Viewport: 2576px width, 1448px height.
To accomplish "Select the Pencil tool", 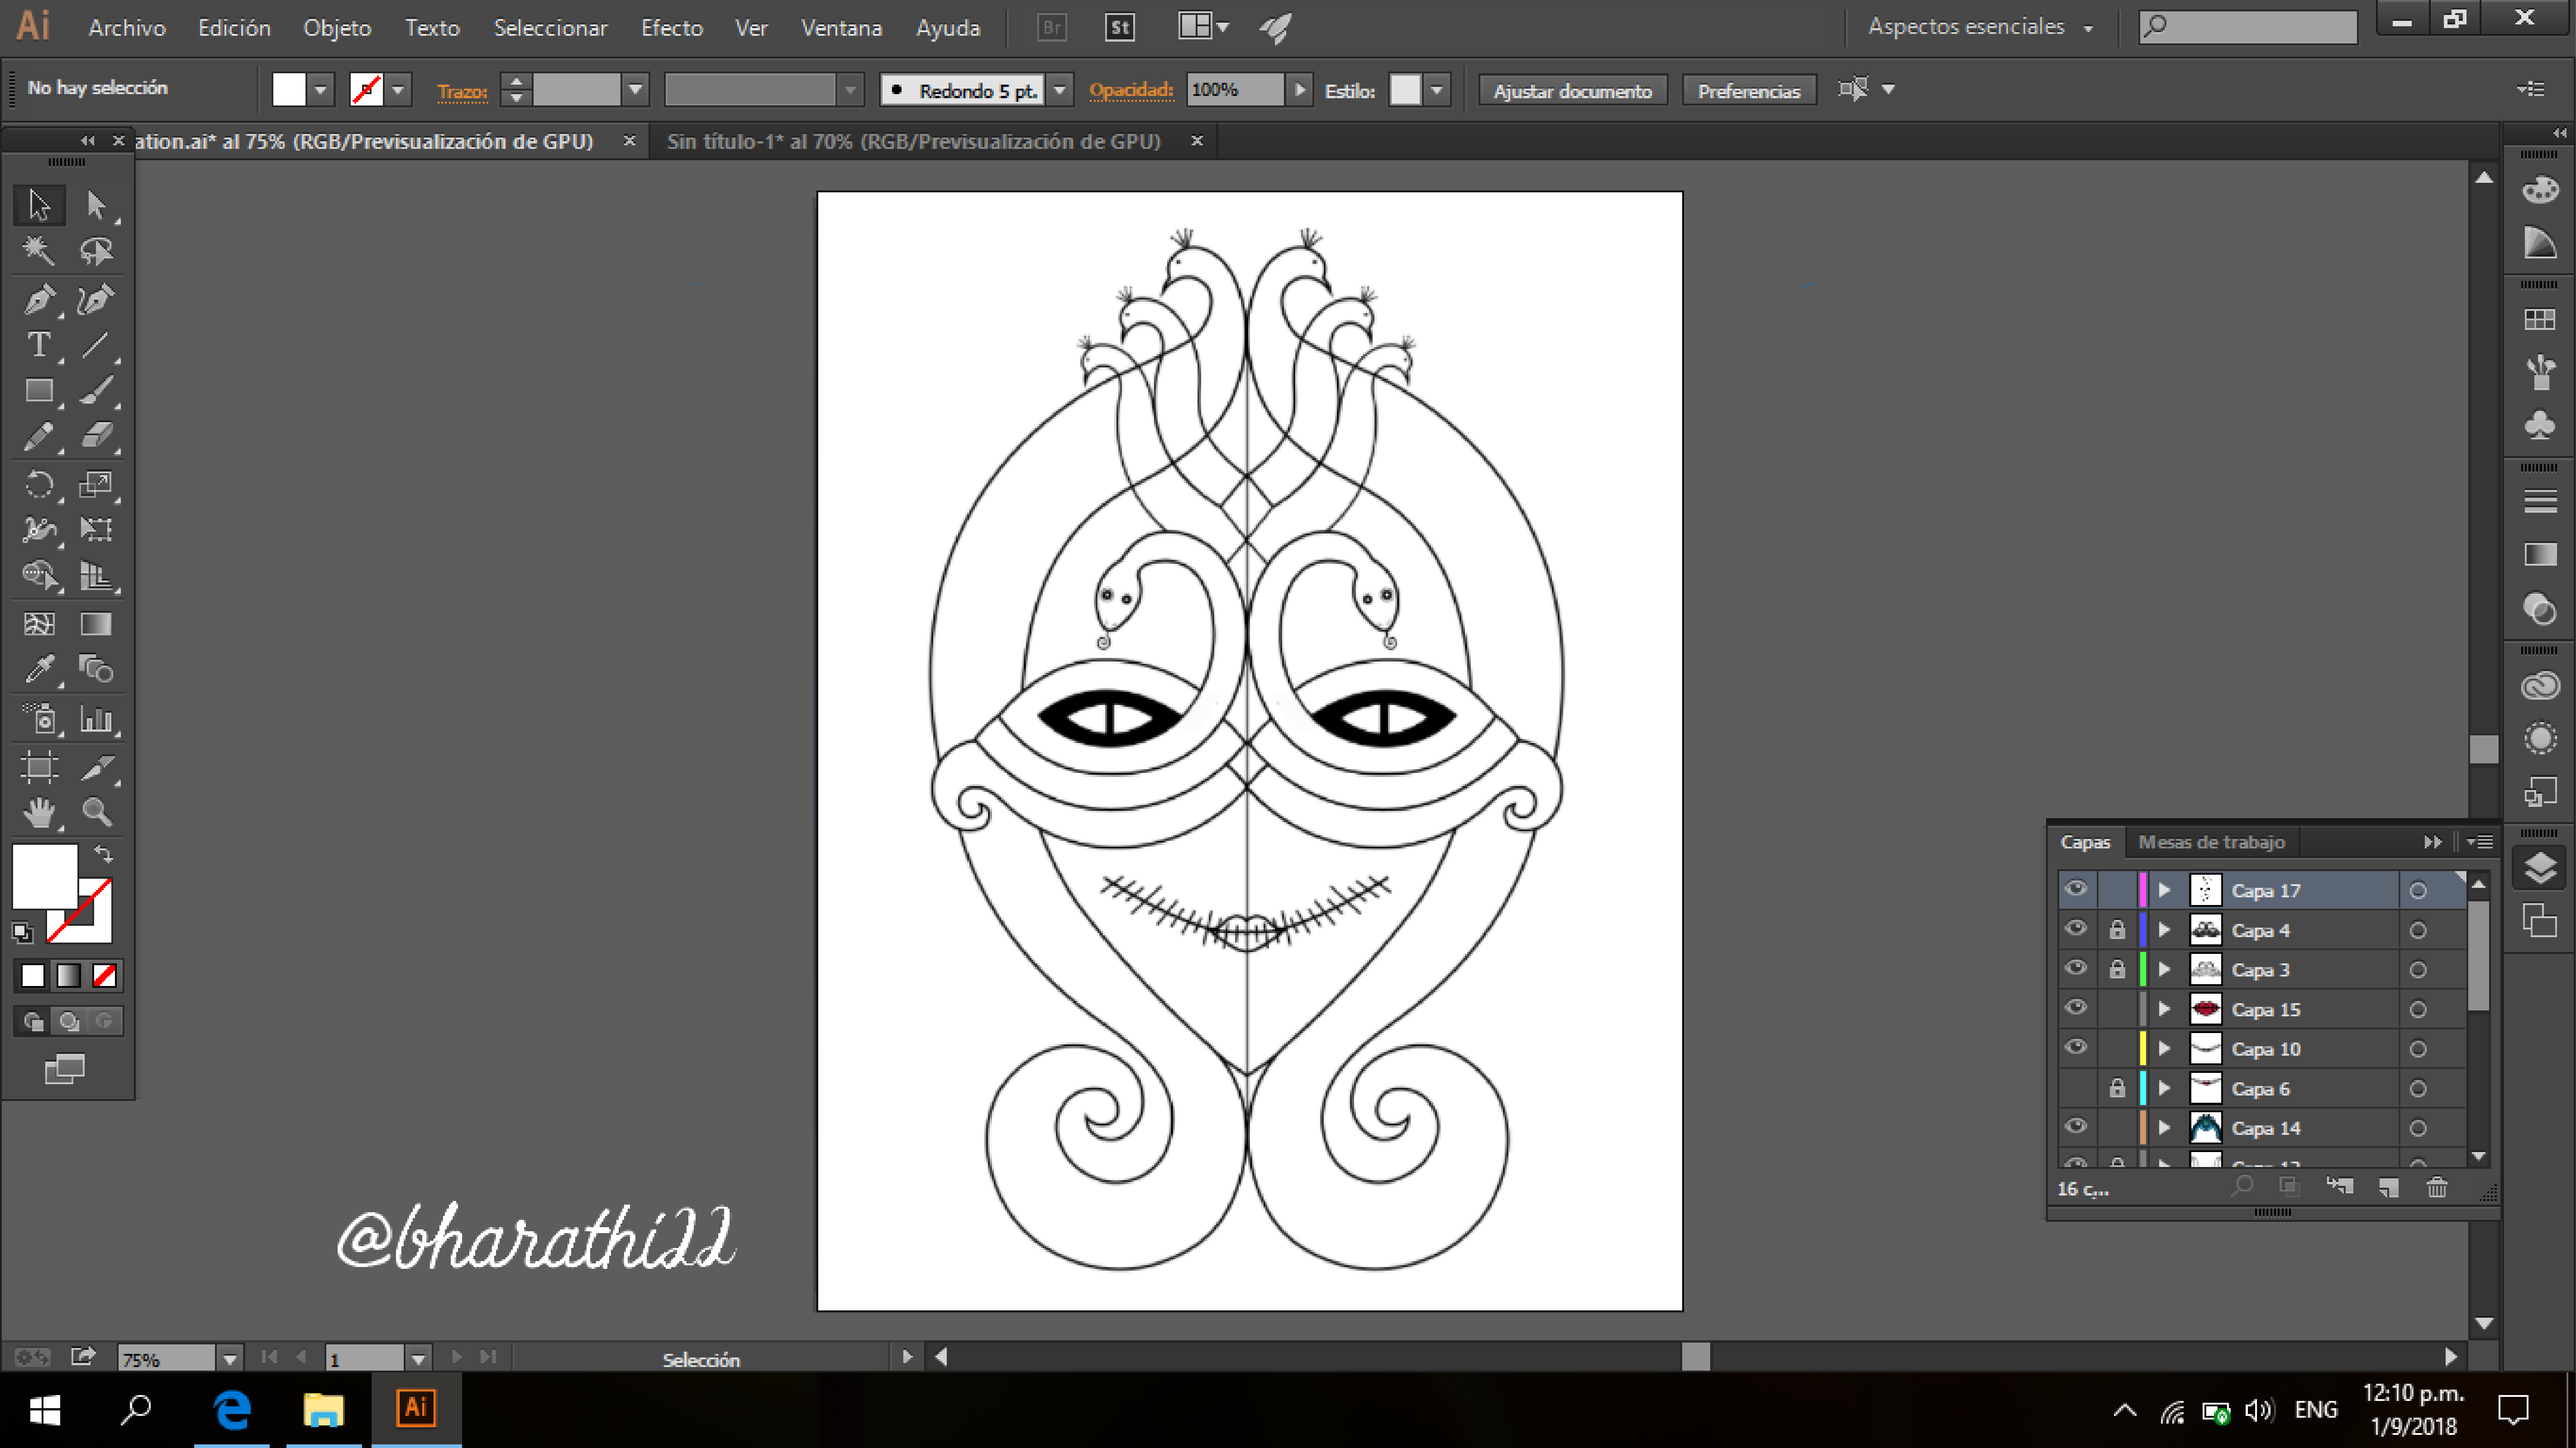I will click(x=39, y=436).
